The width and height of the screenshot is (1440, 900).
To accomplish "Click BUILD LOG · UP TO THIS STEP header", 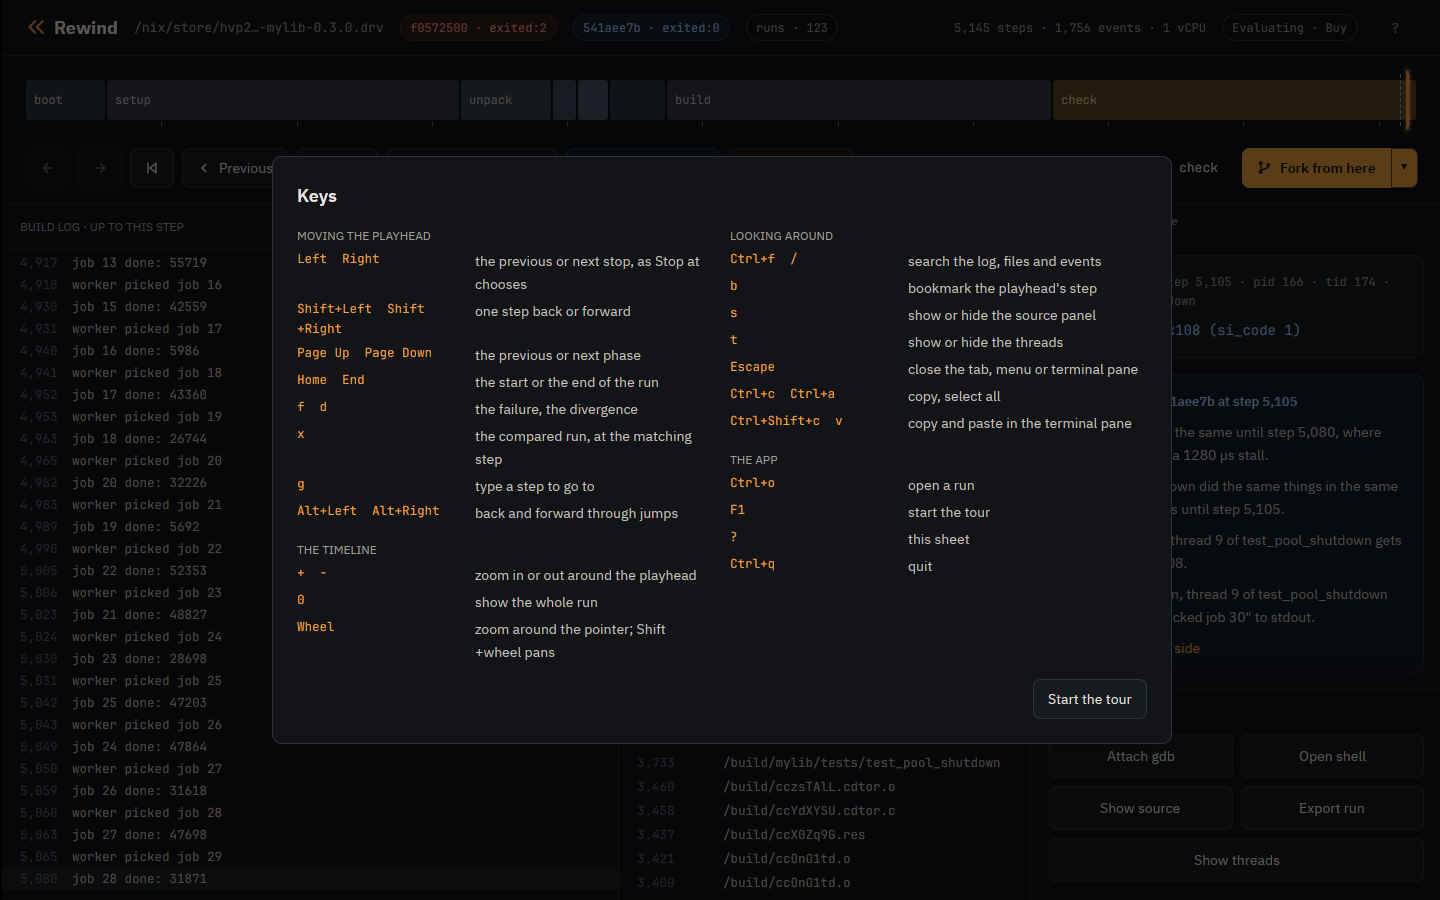I will tap(102, 227).
